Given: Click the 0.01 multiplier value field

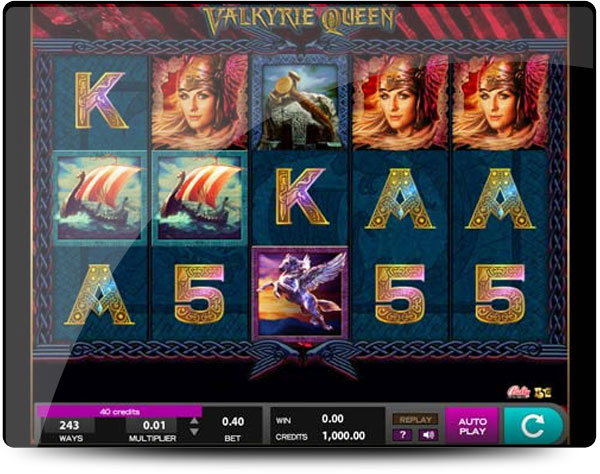Looking at the screenshot, I should [154, 425].
